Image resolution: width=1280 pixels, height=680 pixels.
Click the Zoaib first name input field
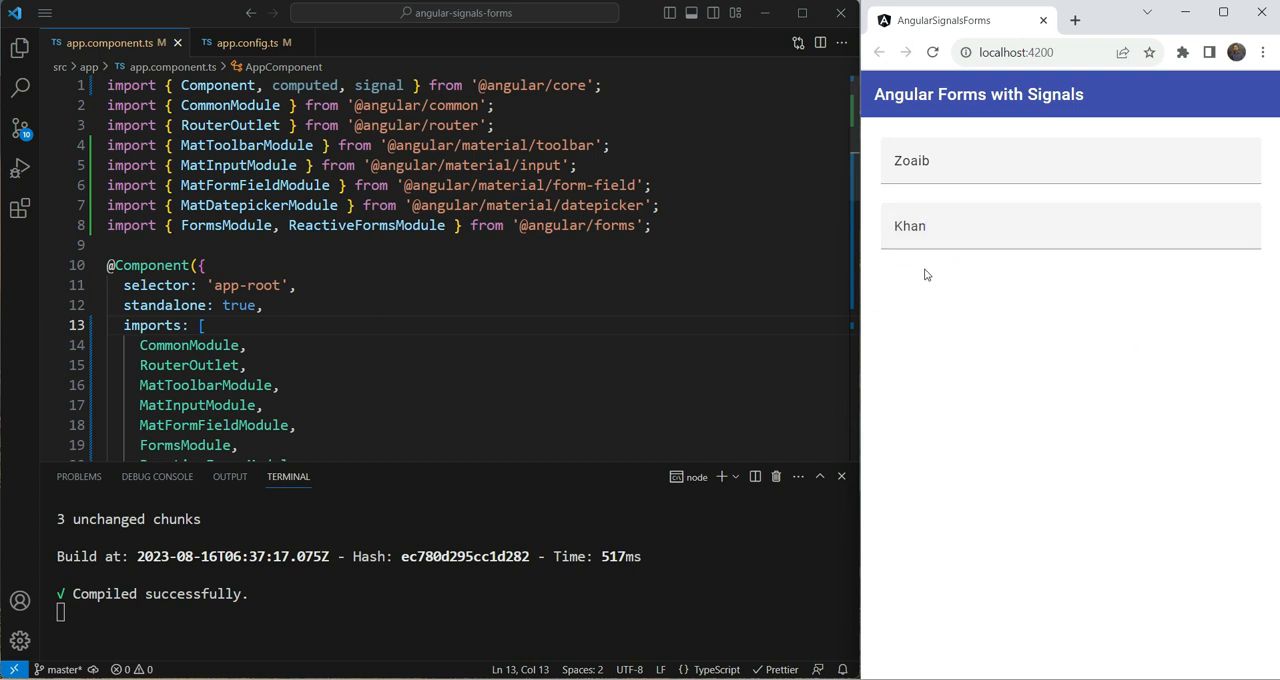click(x=1070, y=161)
